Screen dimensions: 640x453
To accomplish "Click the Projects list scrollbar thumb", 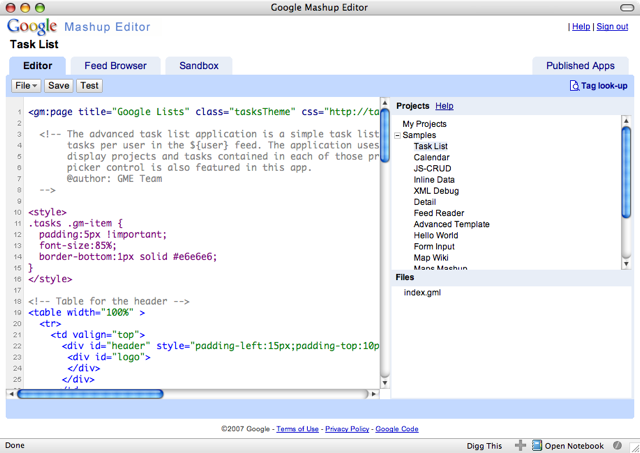I will [x=626, y=172].
